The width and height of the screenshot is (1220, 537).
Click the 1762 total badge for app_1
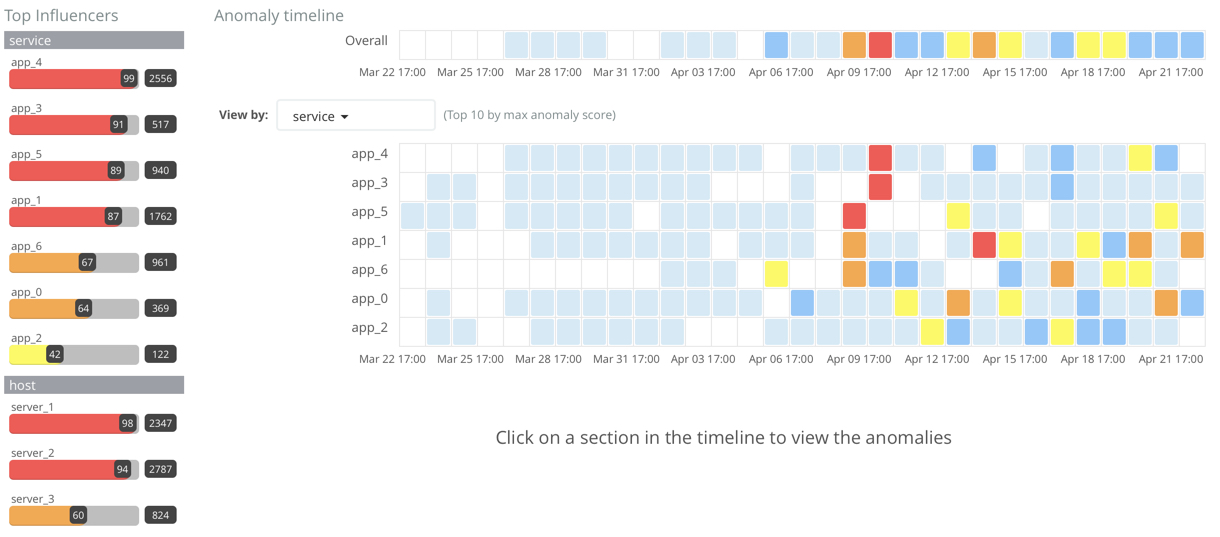[x=160, y=217]
